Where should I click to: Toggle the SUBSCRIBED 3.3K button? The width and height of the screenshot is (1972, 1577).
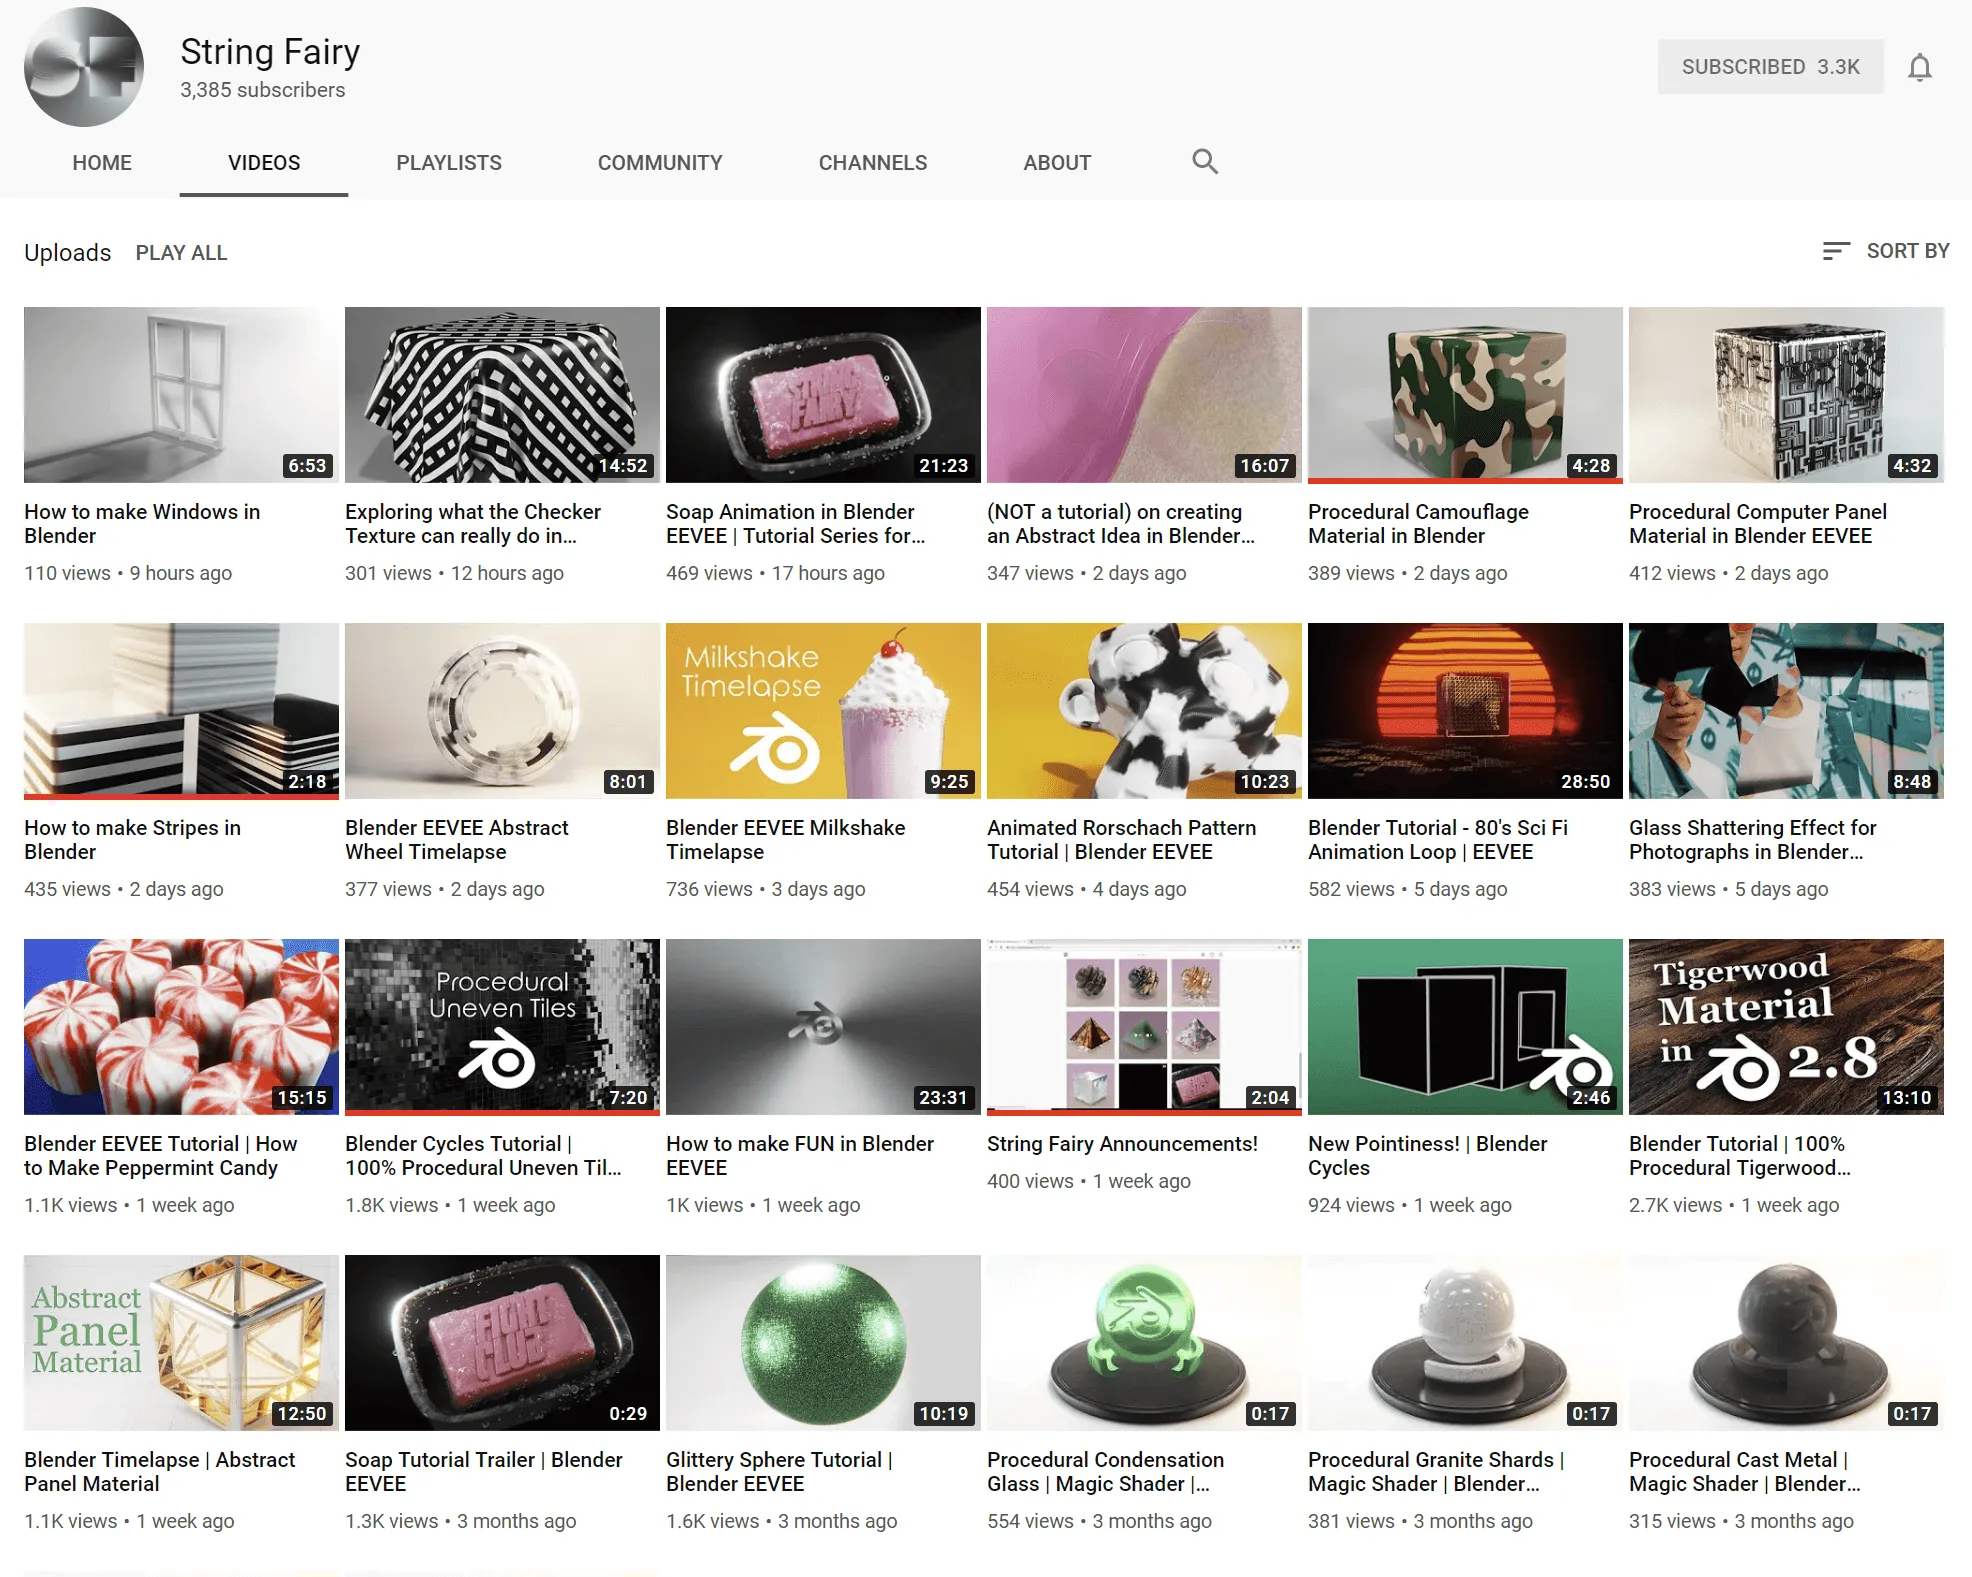[x=1769, y=67]
